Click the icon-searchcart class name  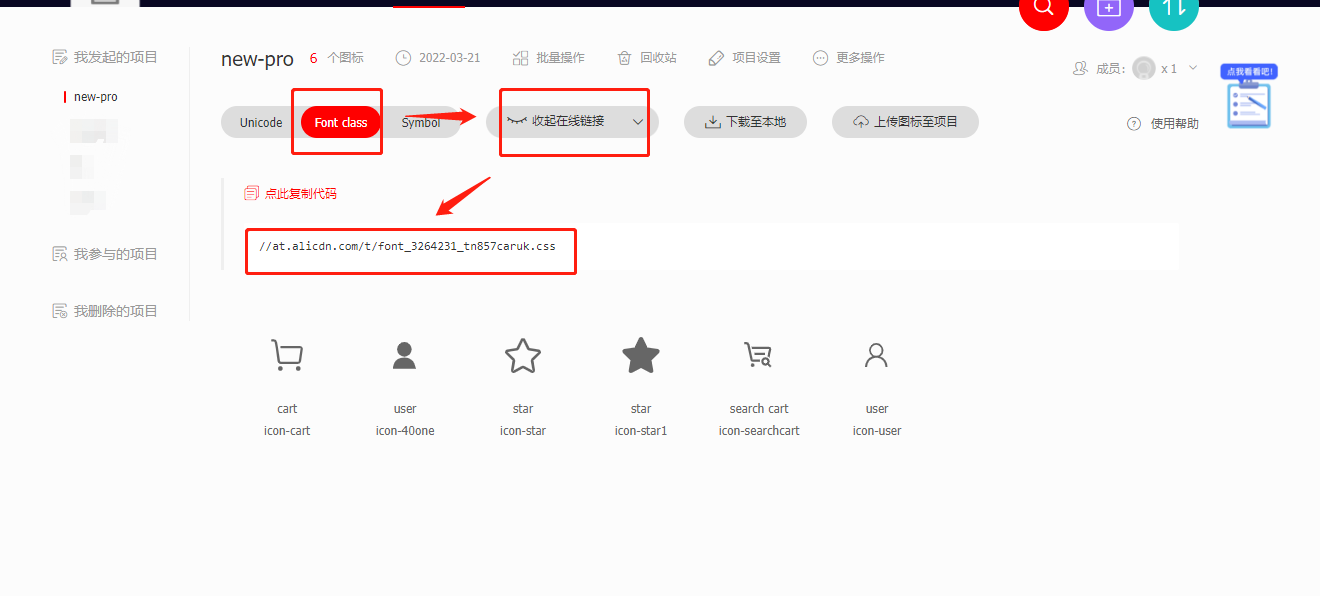coord(759,431)
